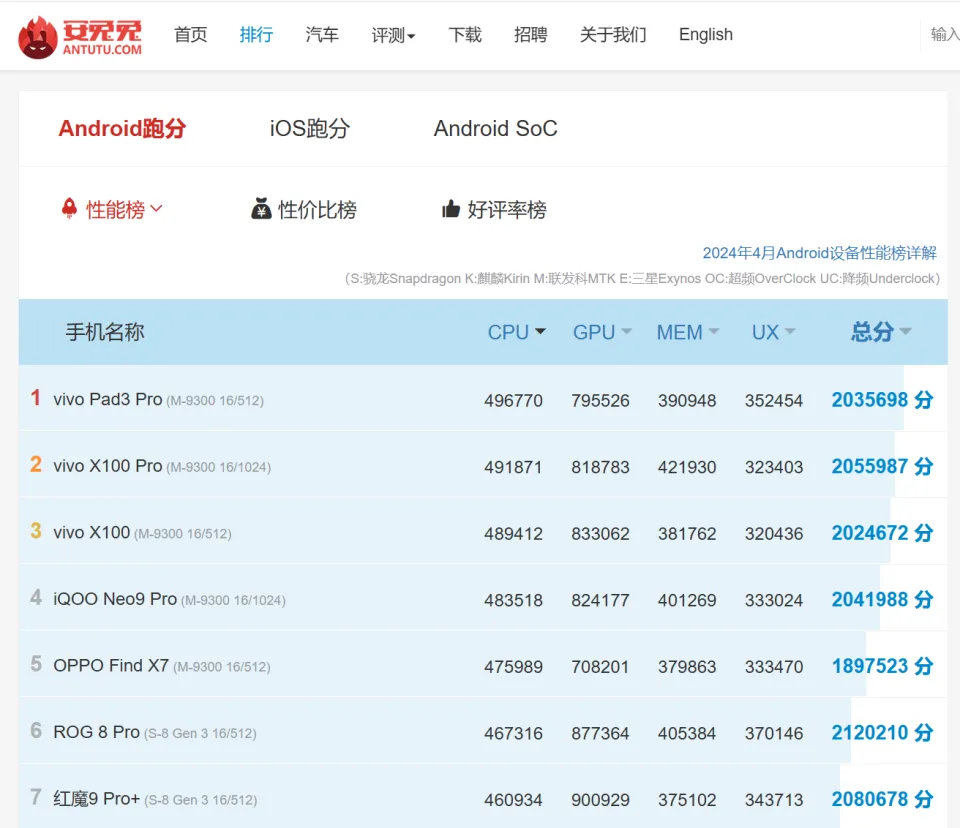Click the thumbs-up icon for 好评率榜

(x=451, y=210)
